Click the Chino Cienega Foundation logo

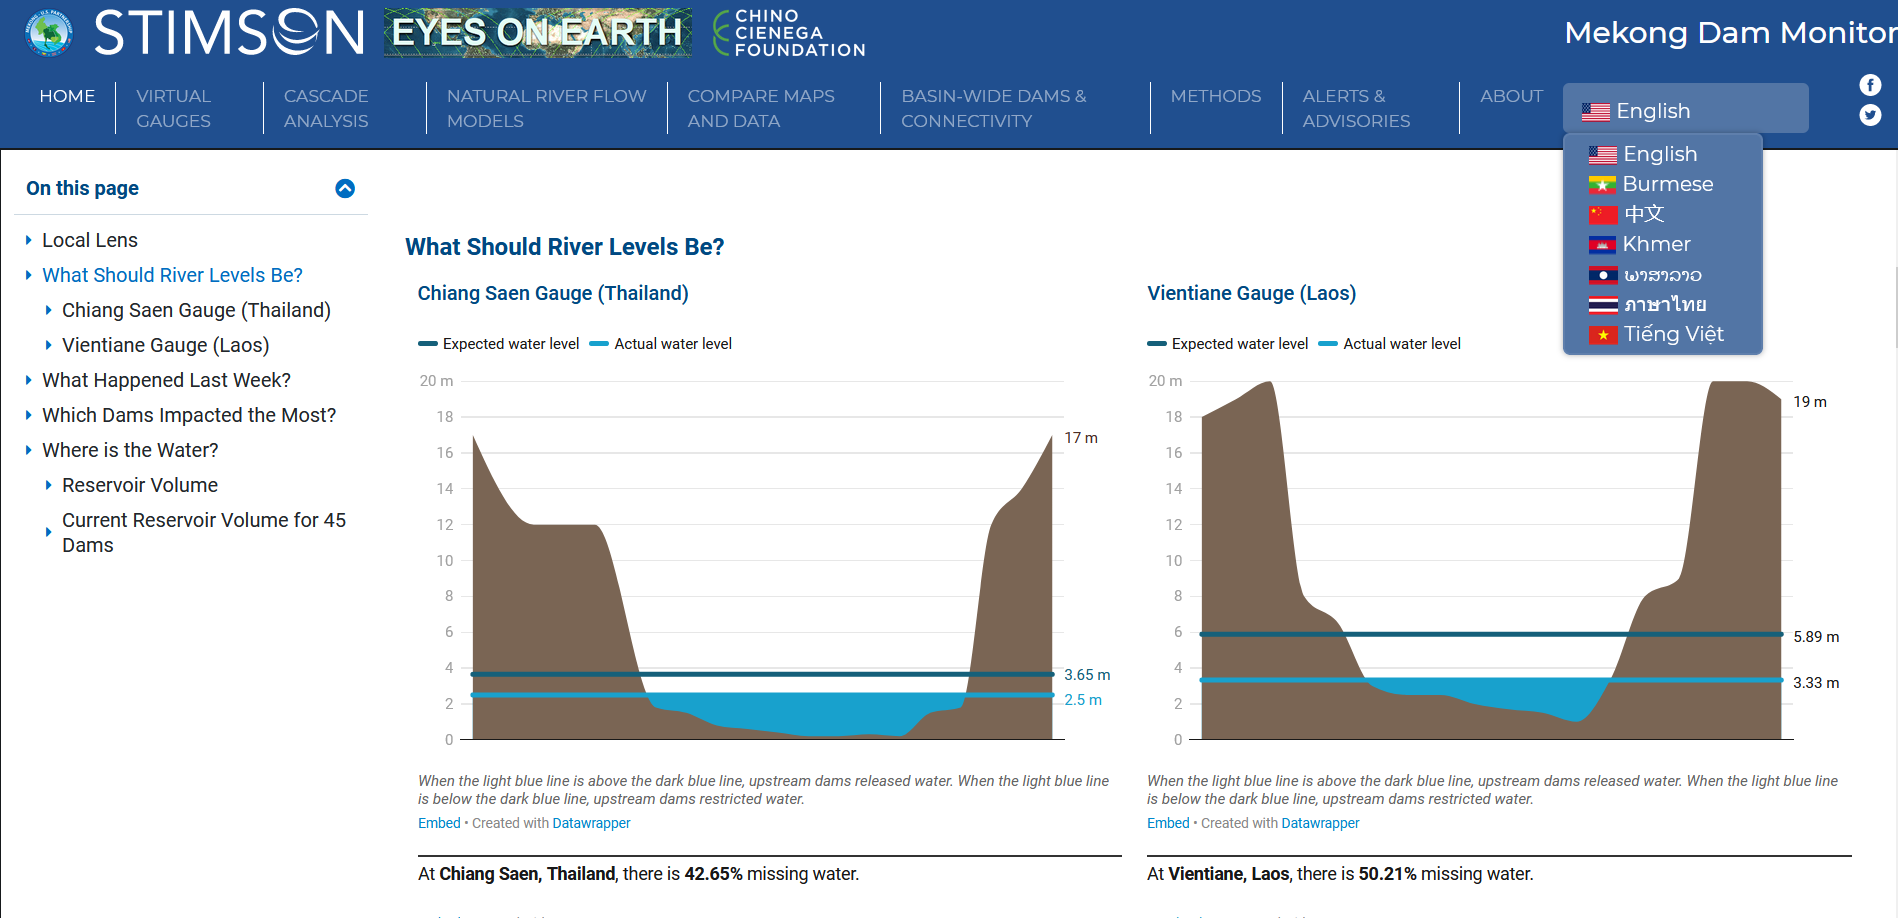(x=789, y=33)
